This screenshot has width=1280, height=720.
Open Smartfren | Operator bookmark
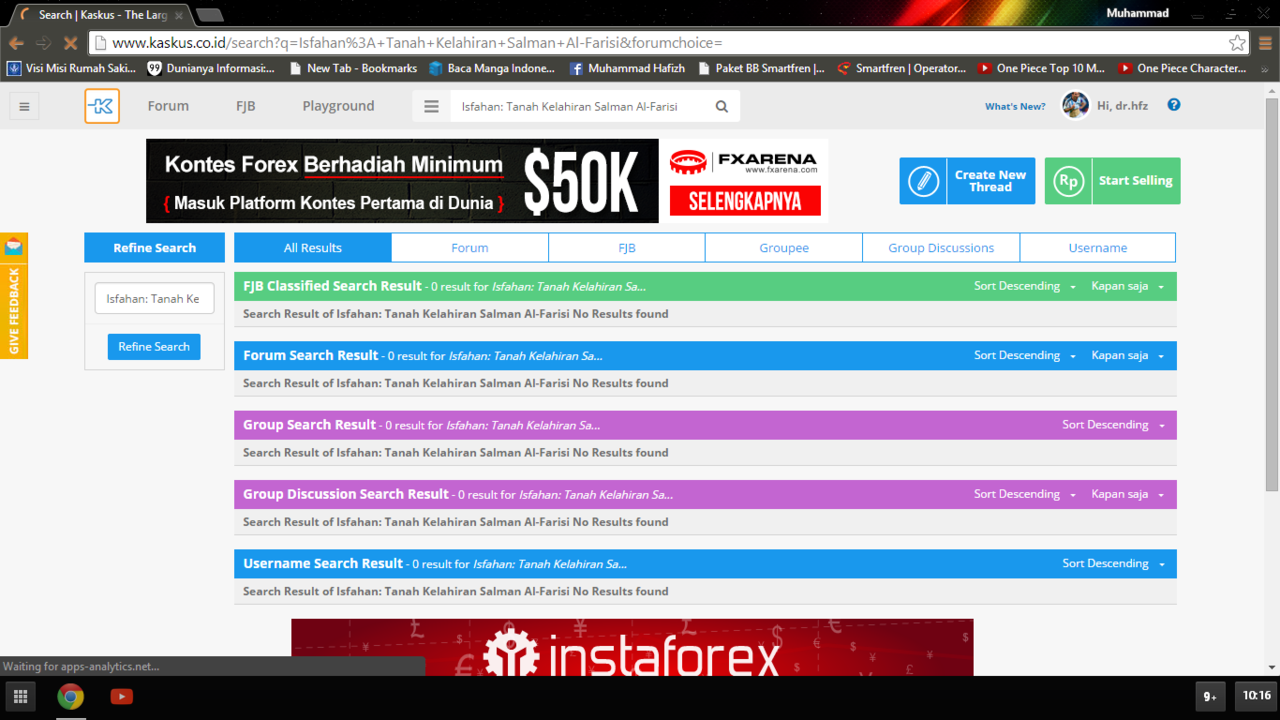(x=903, y=68)
